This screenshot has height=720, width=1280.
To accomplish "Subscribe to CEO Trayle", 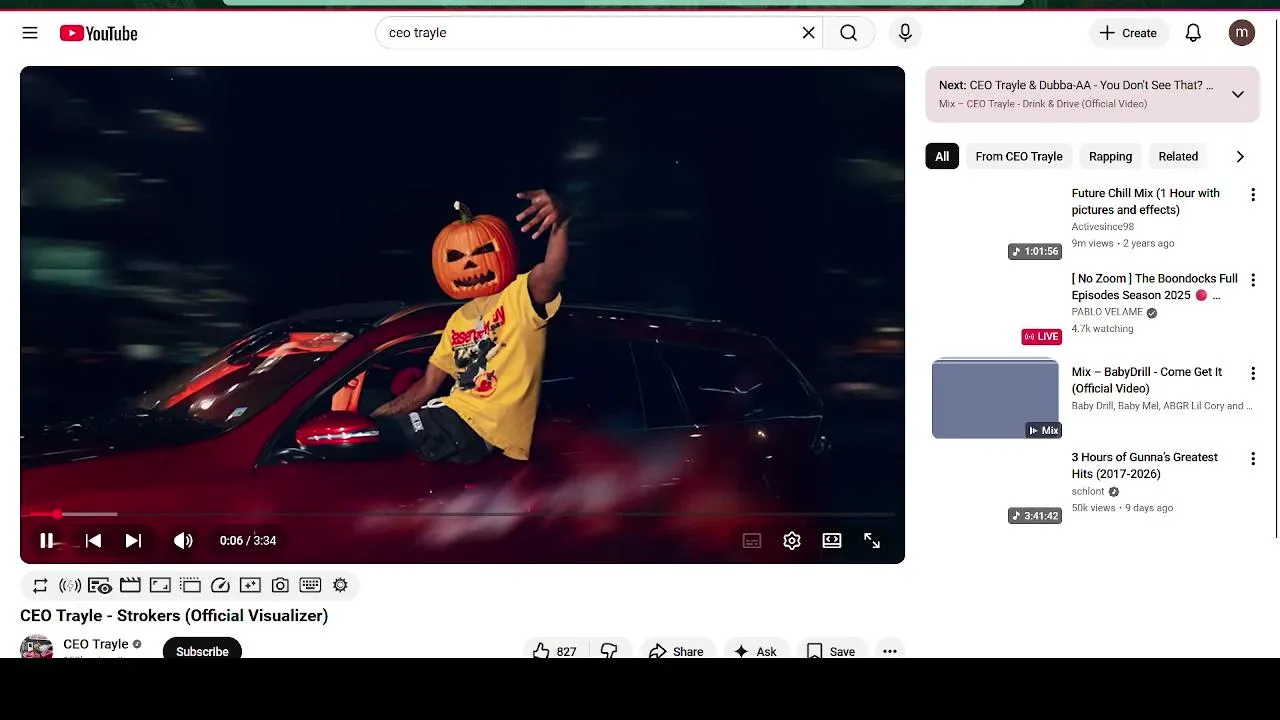I will click(x=202, y=649).
